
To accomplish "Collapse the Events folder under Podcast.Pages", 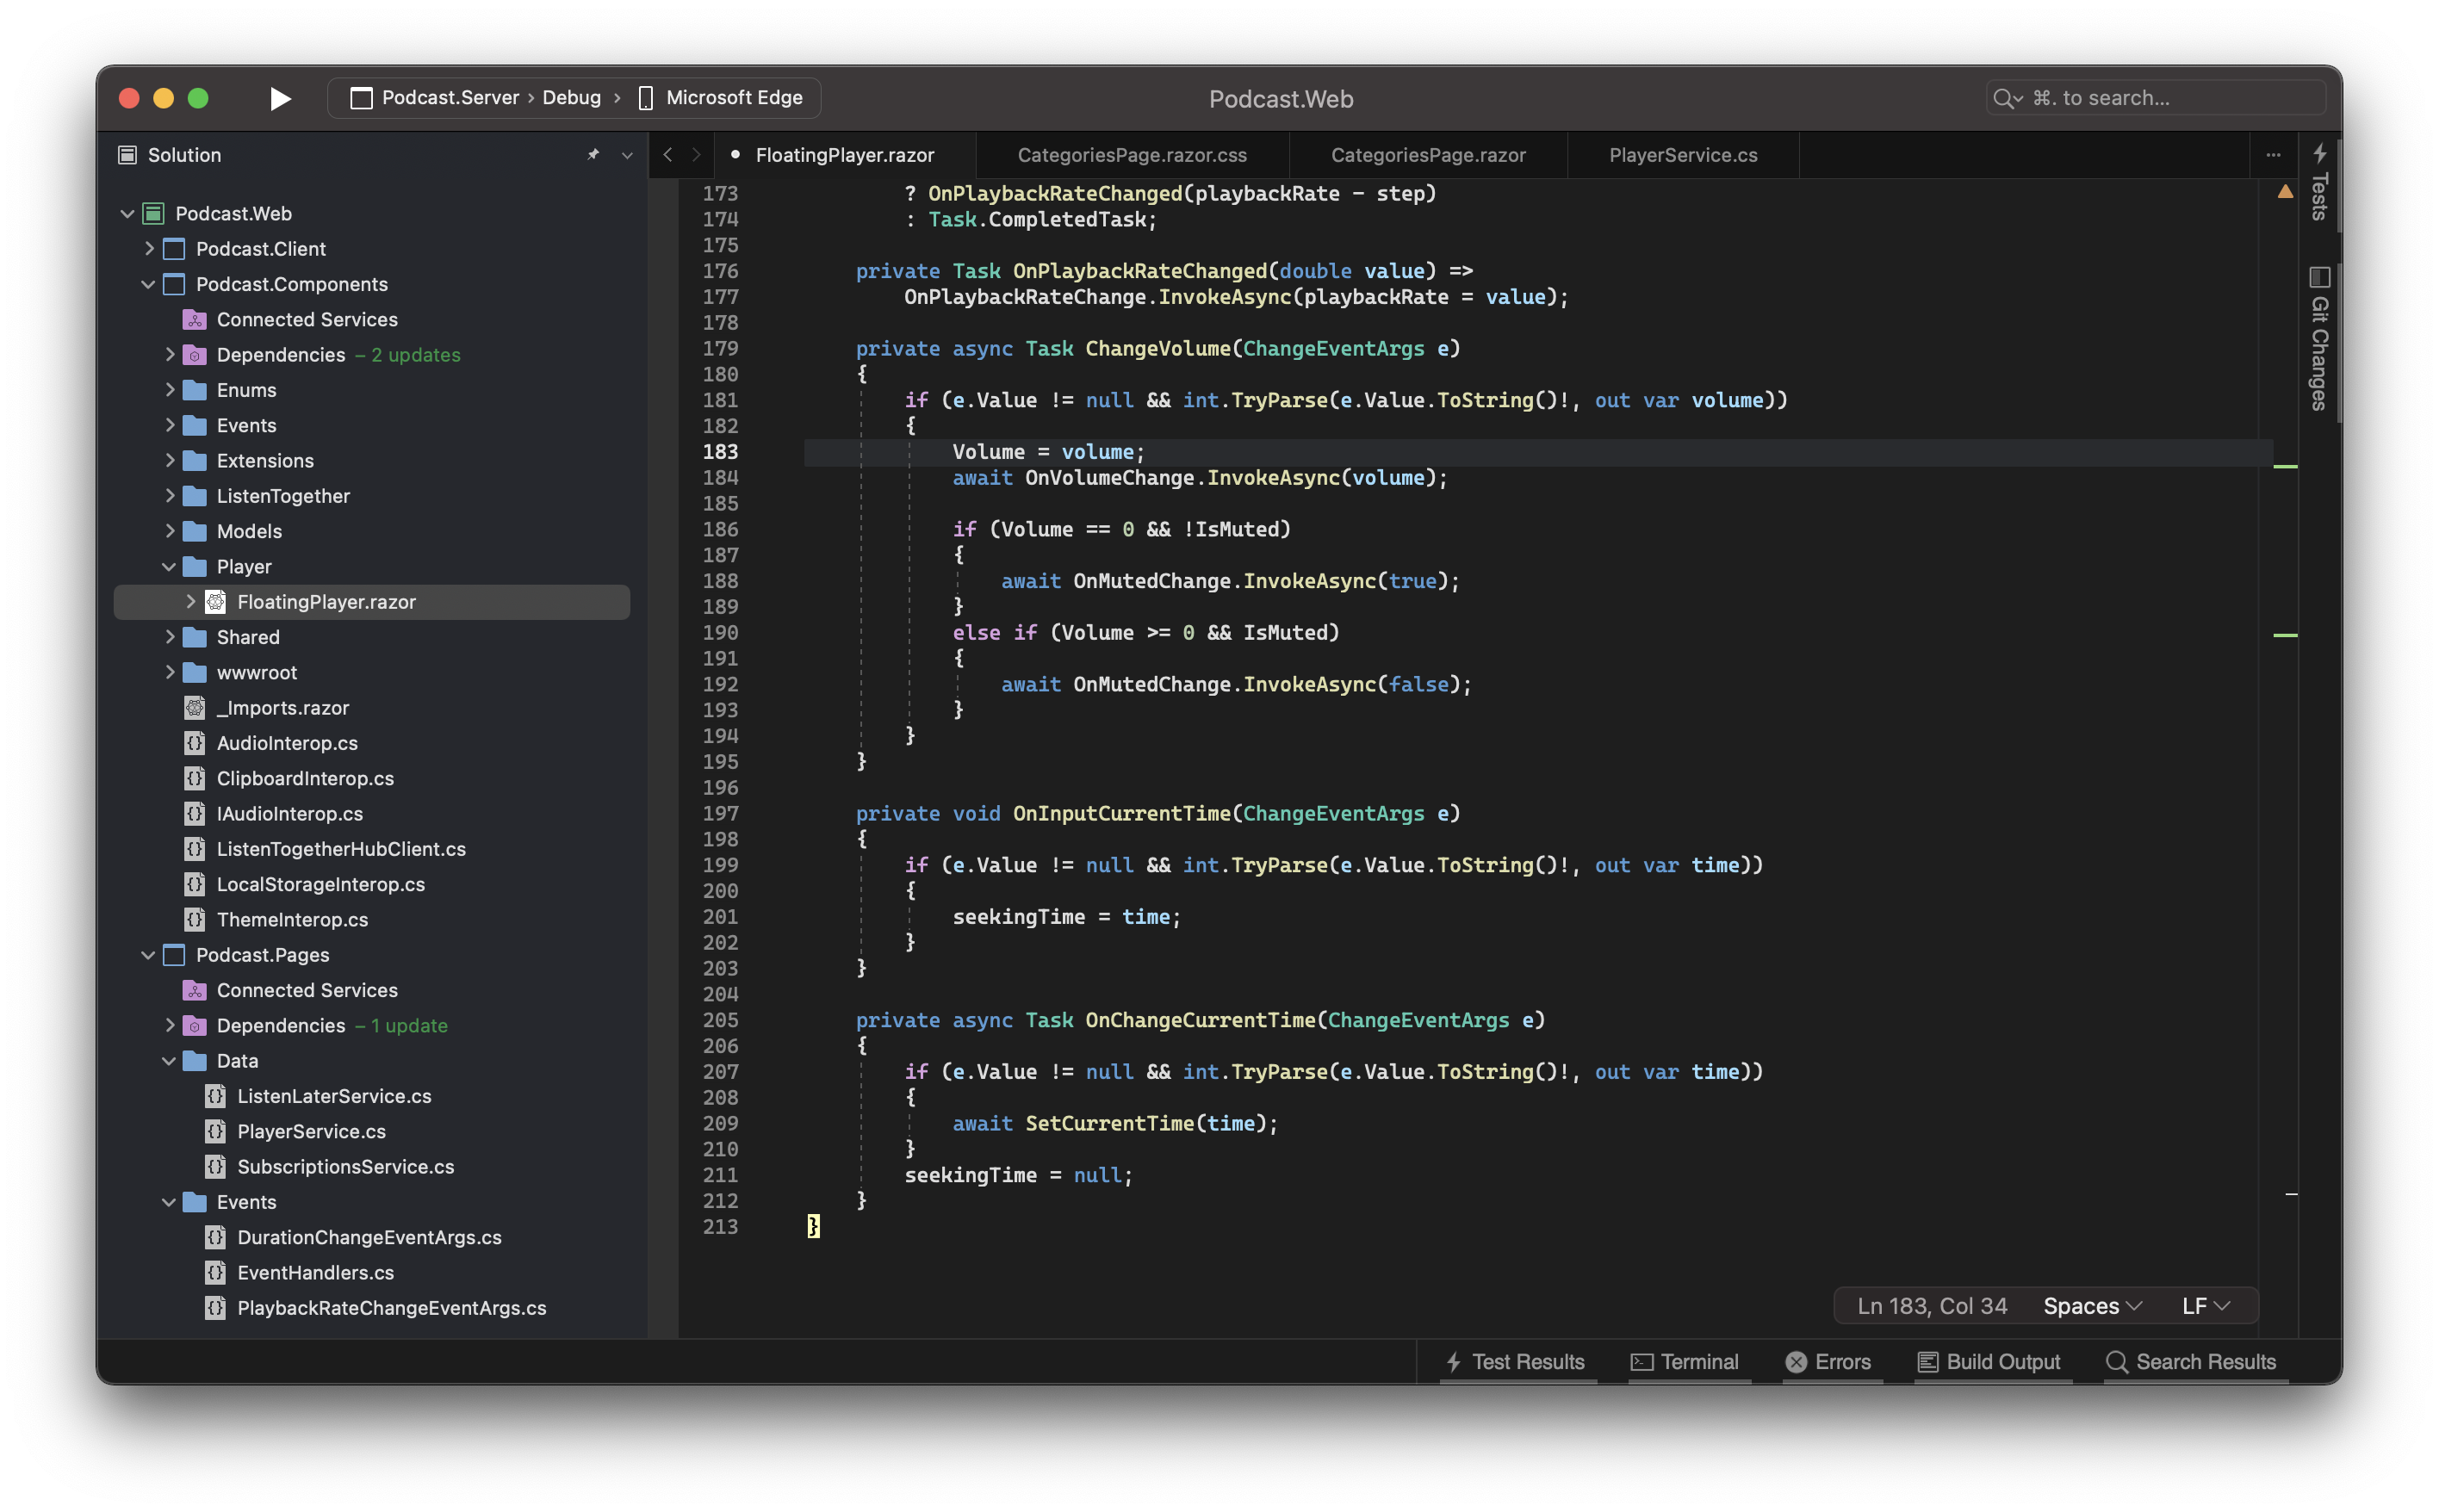I will pyautogui.click(x=169, y=1202).
